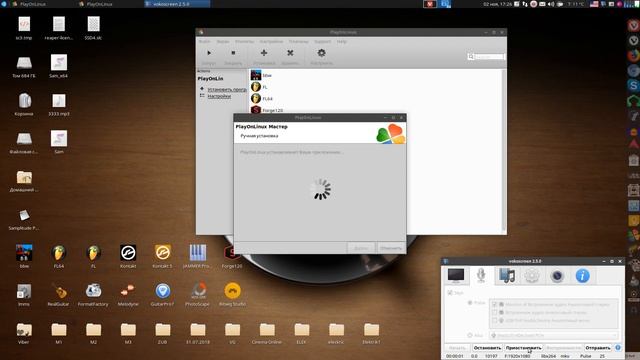Select the Alsa radio button in vokoscreen
The image size is (640, 360).
[470, 335]
